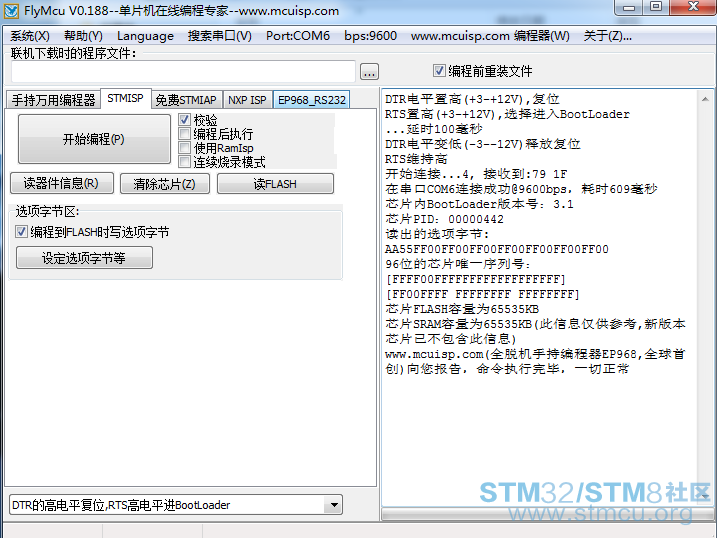Open the bps:9600 baud rate menu
This screenshot has height=538, width=717.
tap(370, 36)
